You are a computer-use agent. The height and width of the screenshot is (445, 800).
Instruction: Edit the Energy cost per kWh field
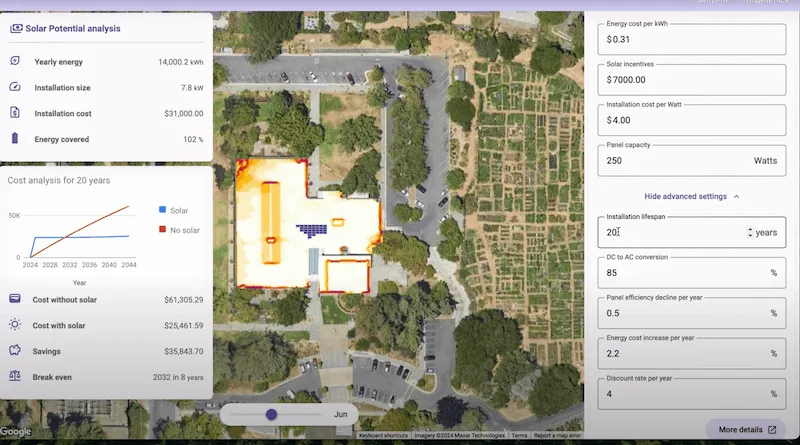(x=691, y=39)
